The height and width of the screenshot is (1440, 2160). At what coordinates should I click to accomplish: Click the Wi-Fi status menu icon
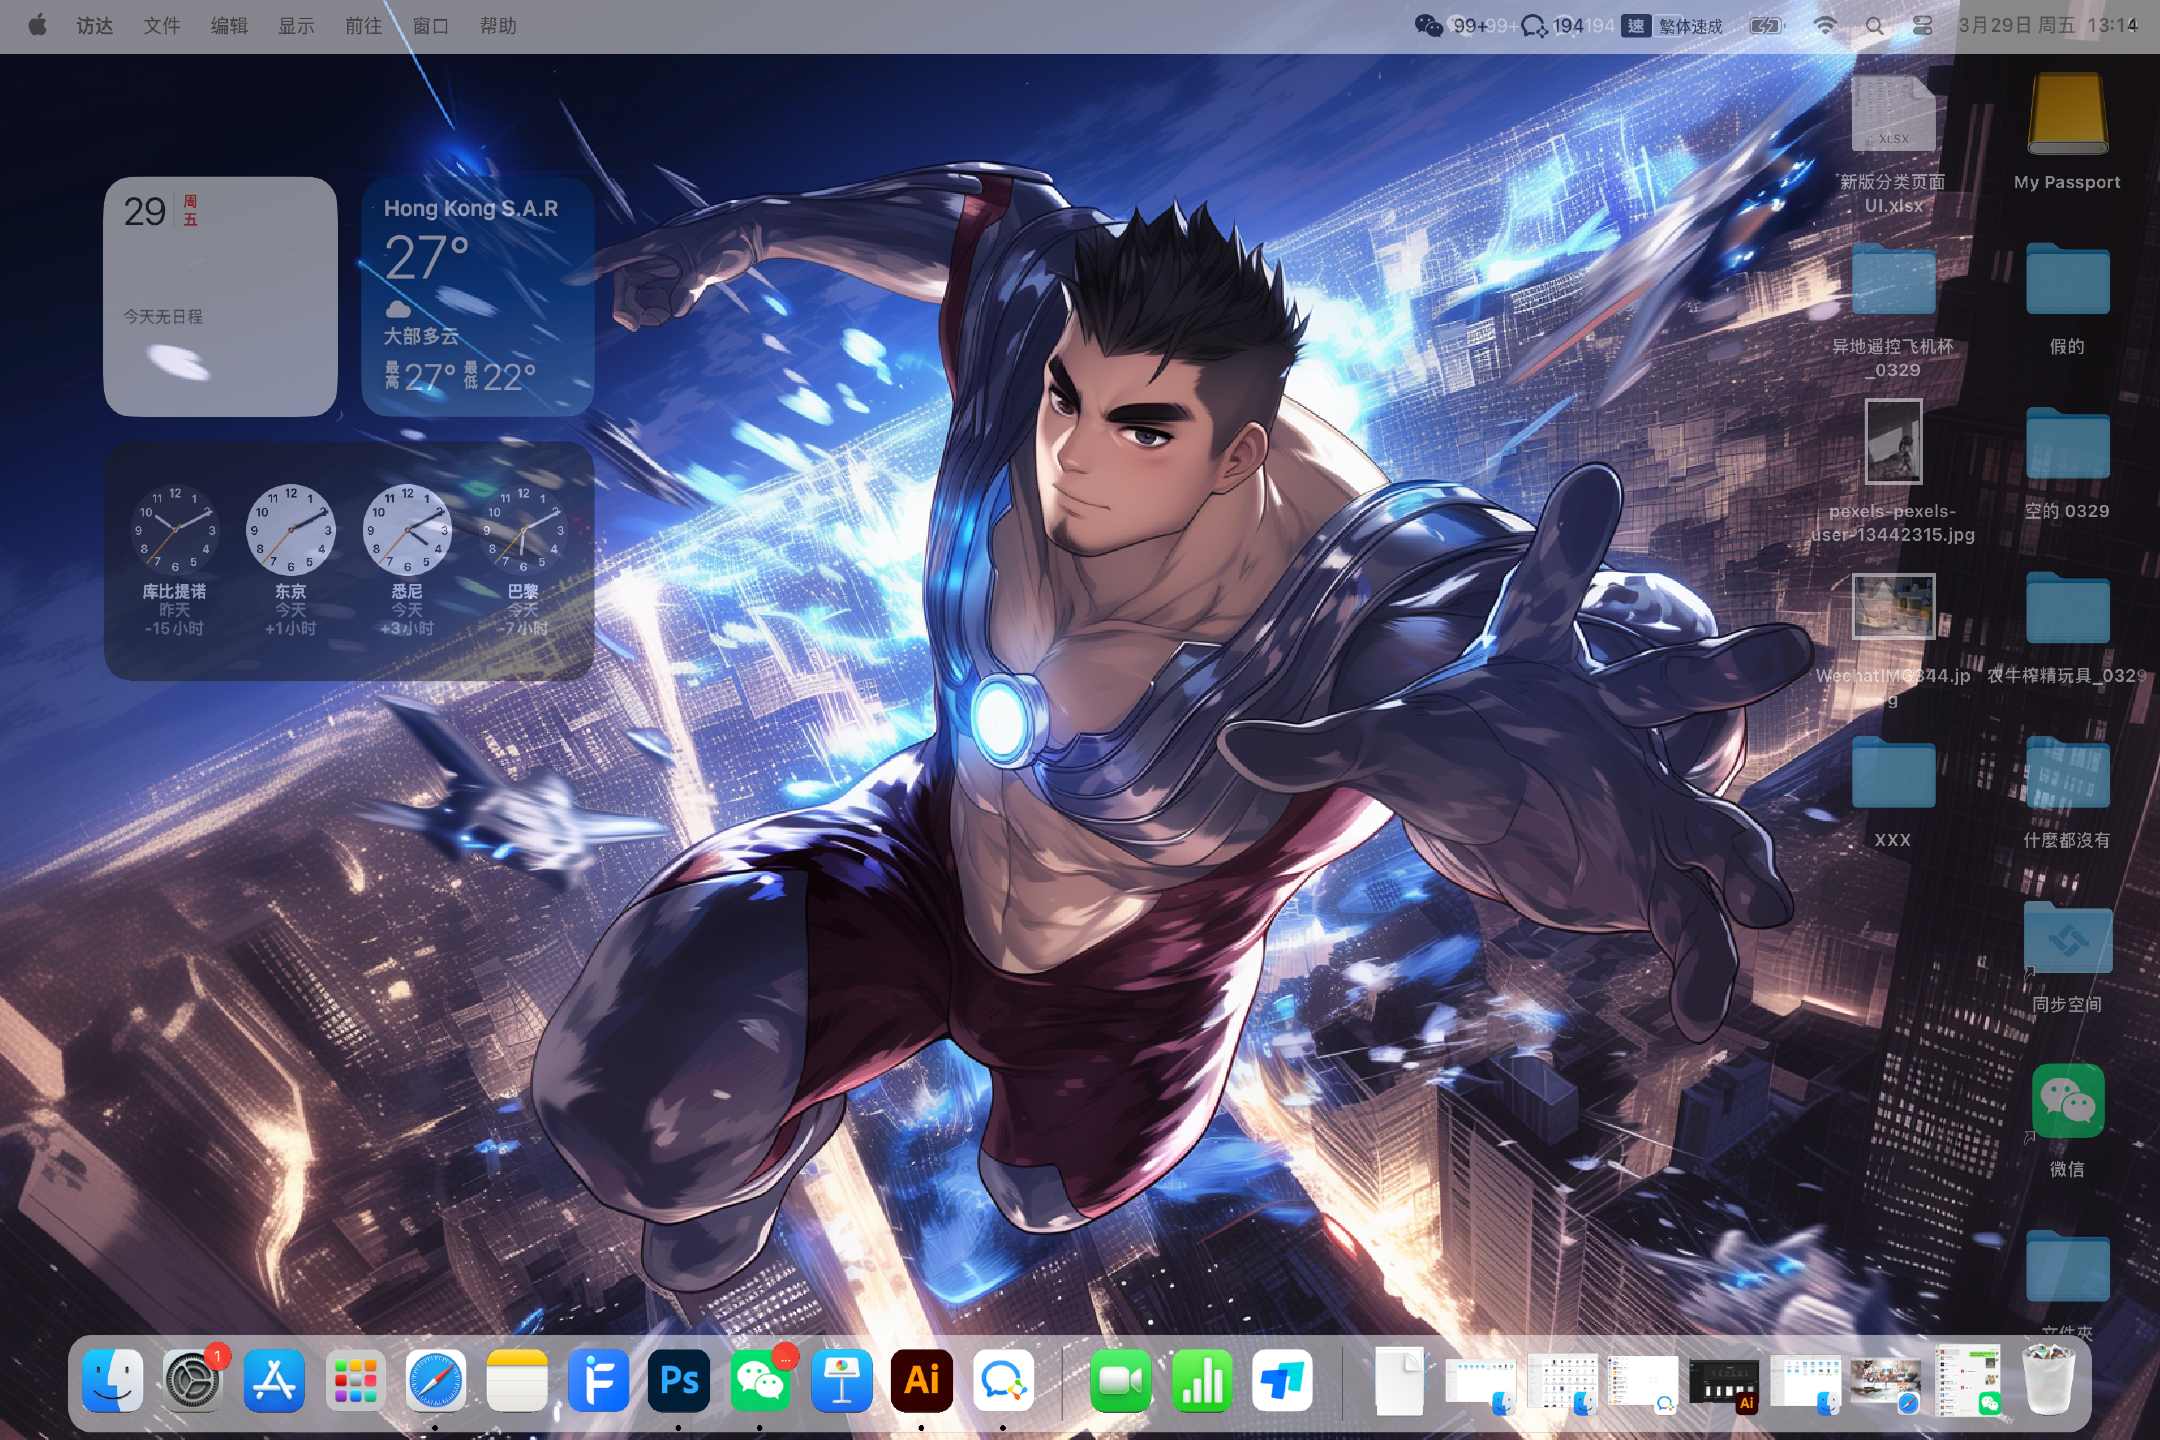1825,26
